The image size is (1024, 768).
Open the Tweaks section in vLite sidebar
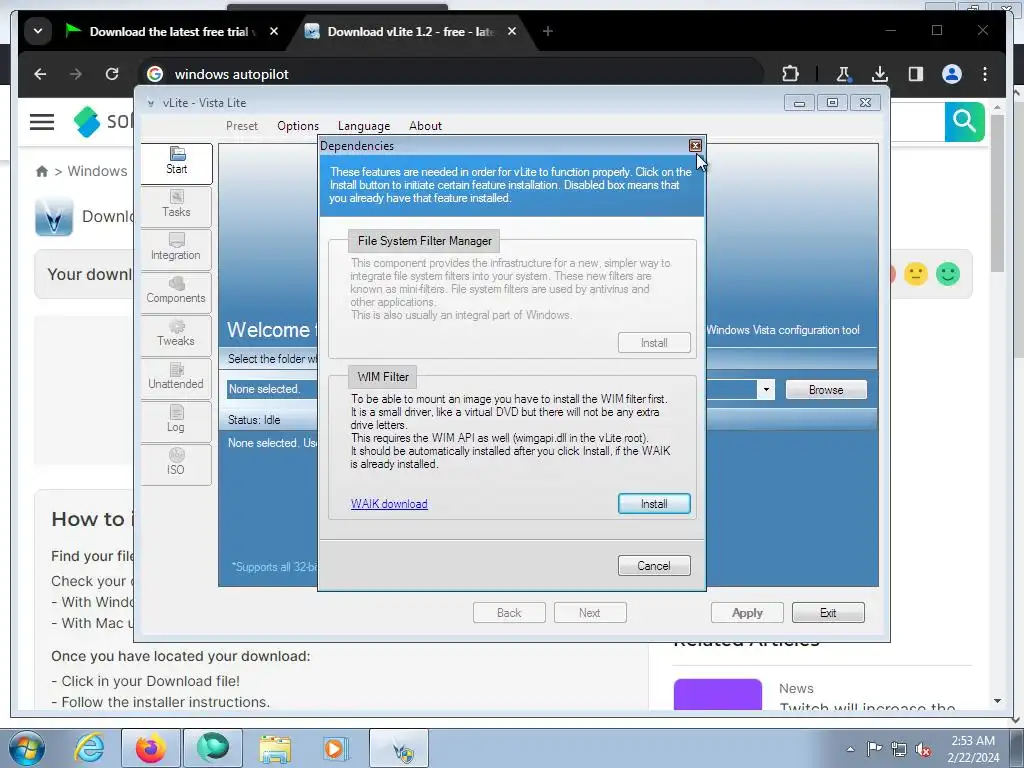176,335
